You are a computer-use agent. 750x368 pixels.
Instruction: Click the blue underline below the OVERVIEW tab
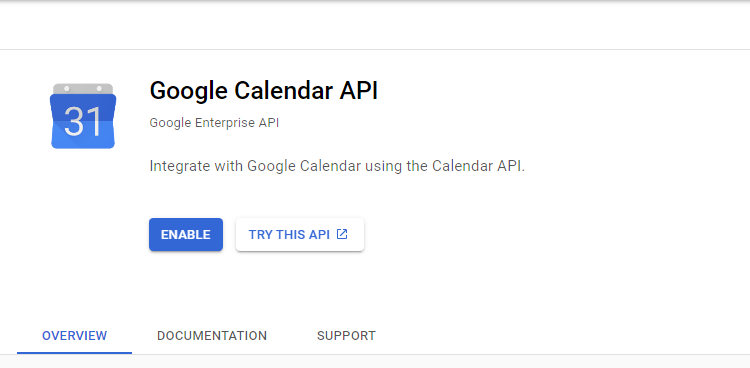75,353
